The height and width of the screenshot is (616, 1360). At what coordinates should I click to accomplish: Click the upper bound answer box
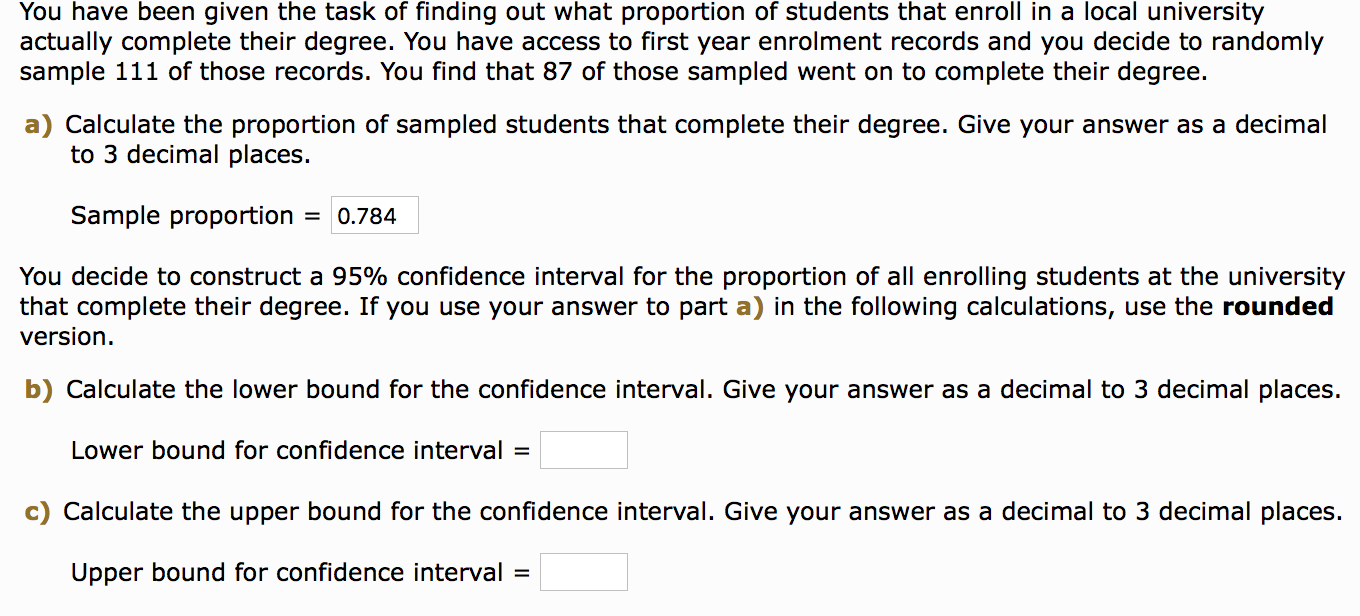583,571
